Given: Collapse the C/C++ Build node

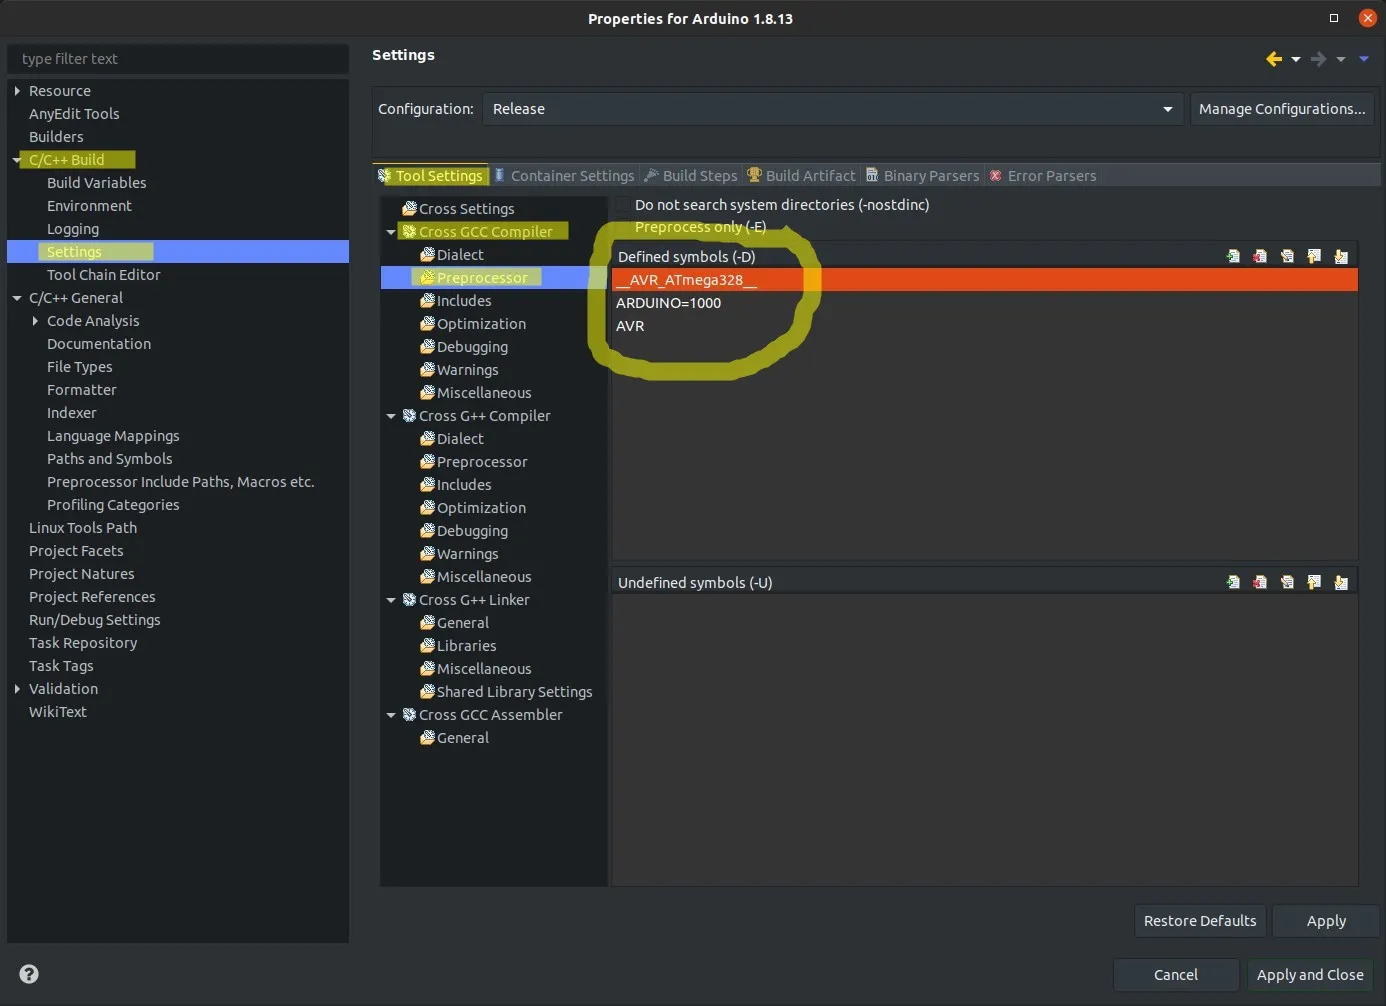Looking at the screenshot, I should [17, 160].
